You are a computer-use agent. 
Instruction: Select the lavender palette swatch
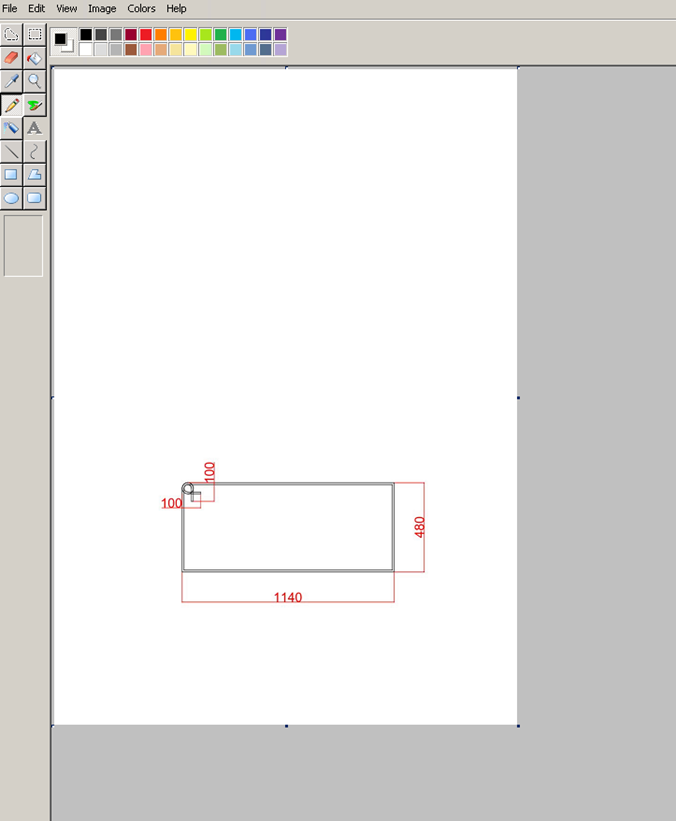281,49
